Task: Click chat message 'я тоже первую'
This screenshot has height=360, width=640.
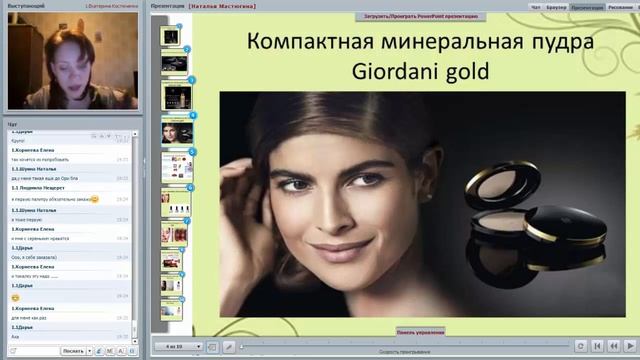Action: (x=27, y=220)
